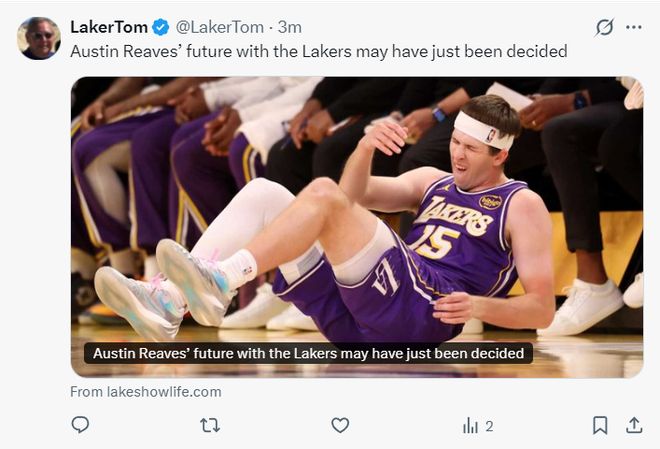The image size is (660, 449).
Task: Like the post with the heart icon
Action: point(340,425)
